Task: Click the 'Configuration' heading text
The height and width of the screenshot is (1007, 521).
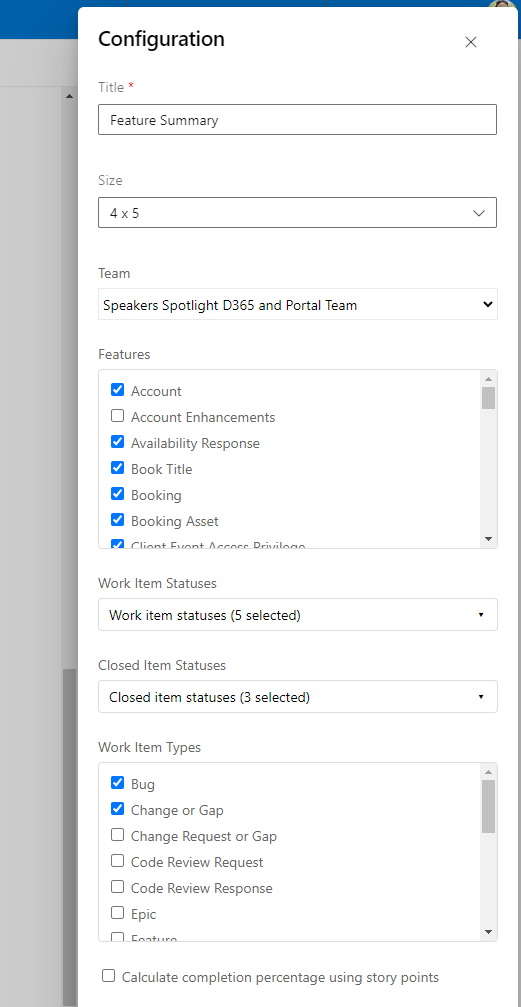Action: point(161,39)
